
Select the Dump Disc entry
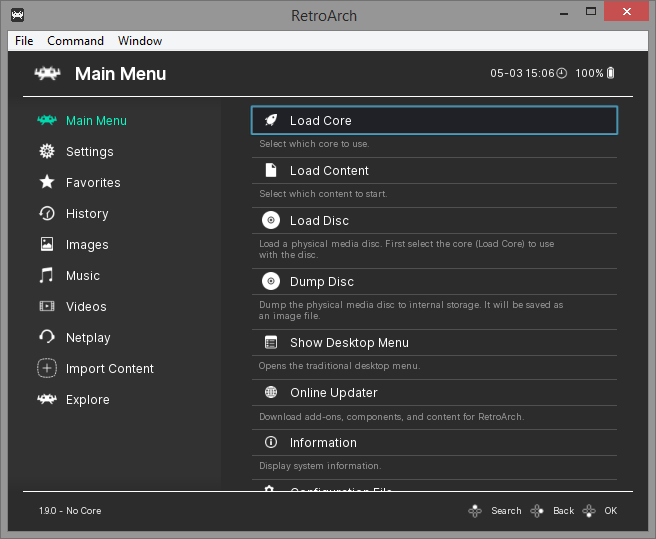[x=434, y=282]
